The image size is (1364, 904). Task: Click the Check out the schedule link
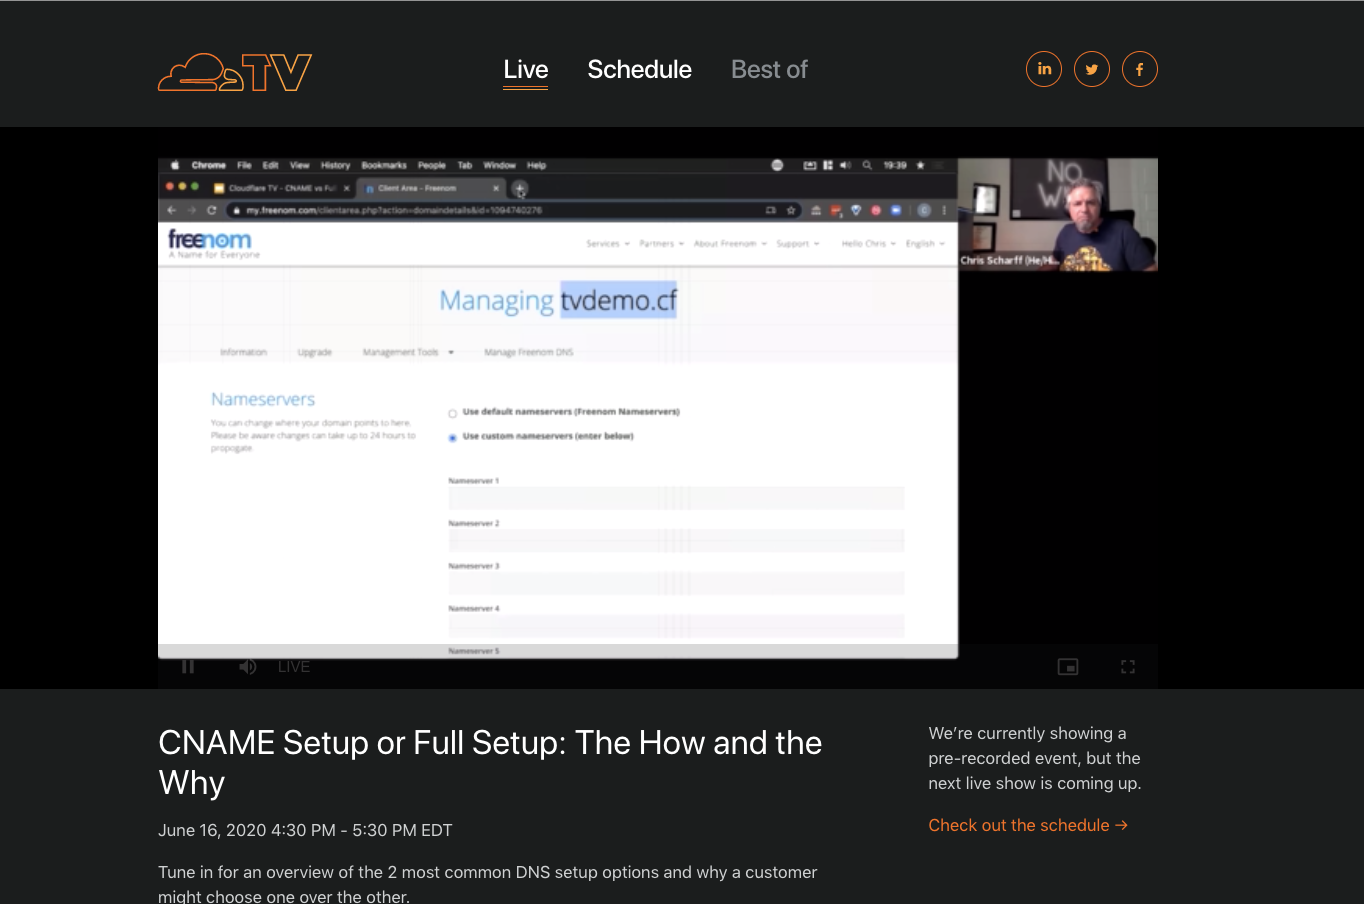pyautogui.click(x=1028, y=825)
